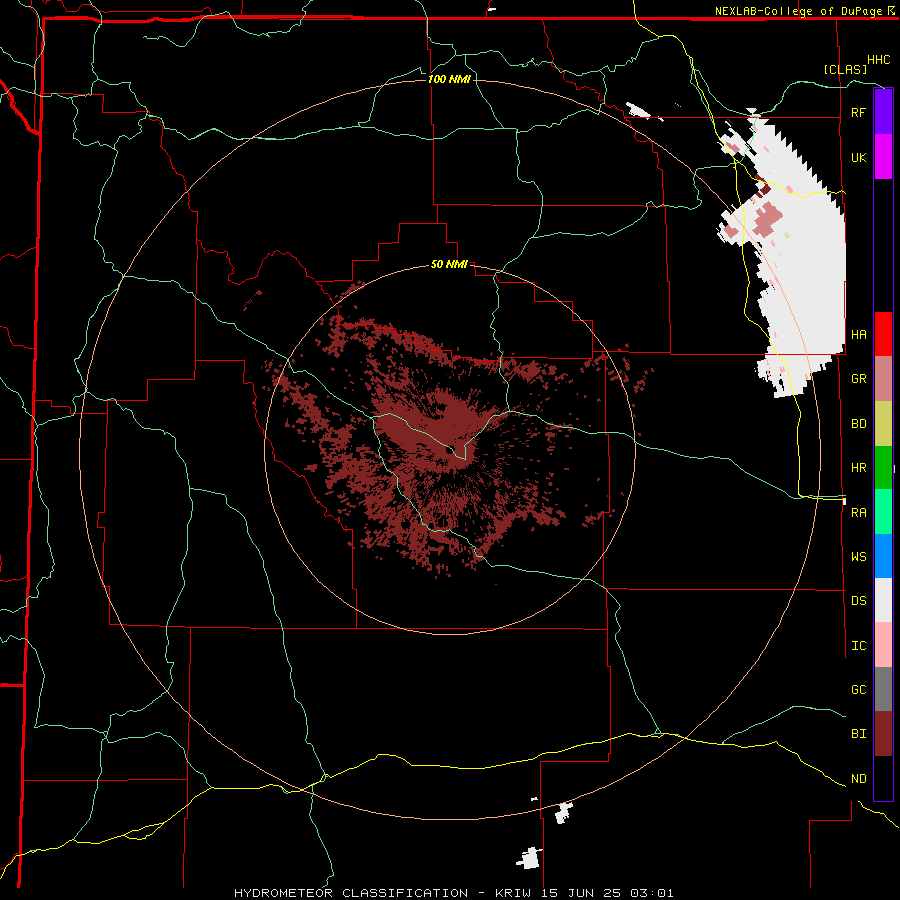The height and width of the screenshot is (900, 900).
Task: Click the KRIW radar site center point
Action: (449, 449)
